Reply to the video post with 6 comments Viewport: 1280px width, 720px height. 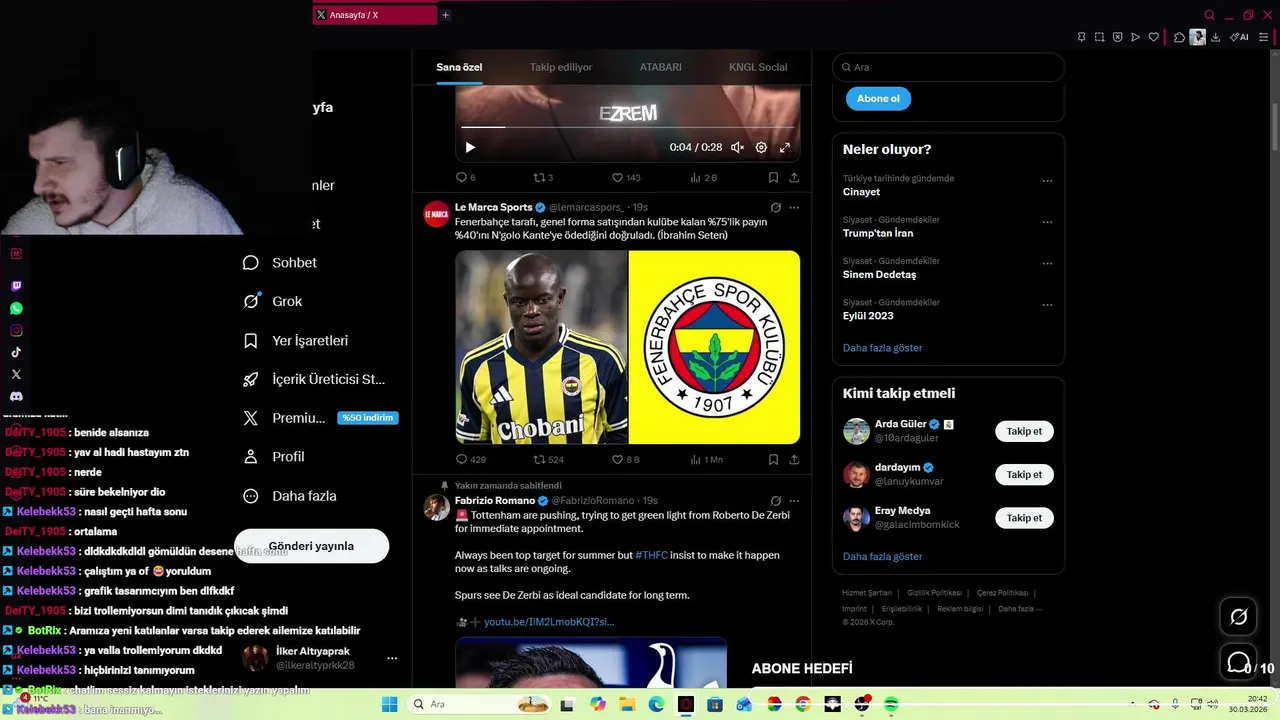point(465,177)
